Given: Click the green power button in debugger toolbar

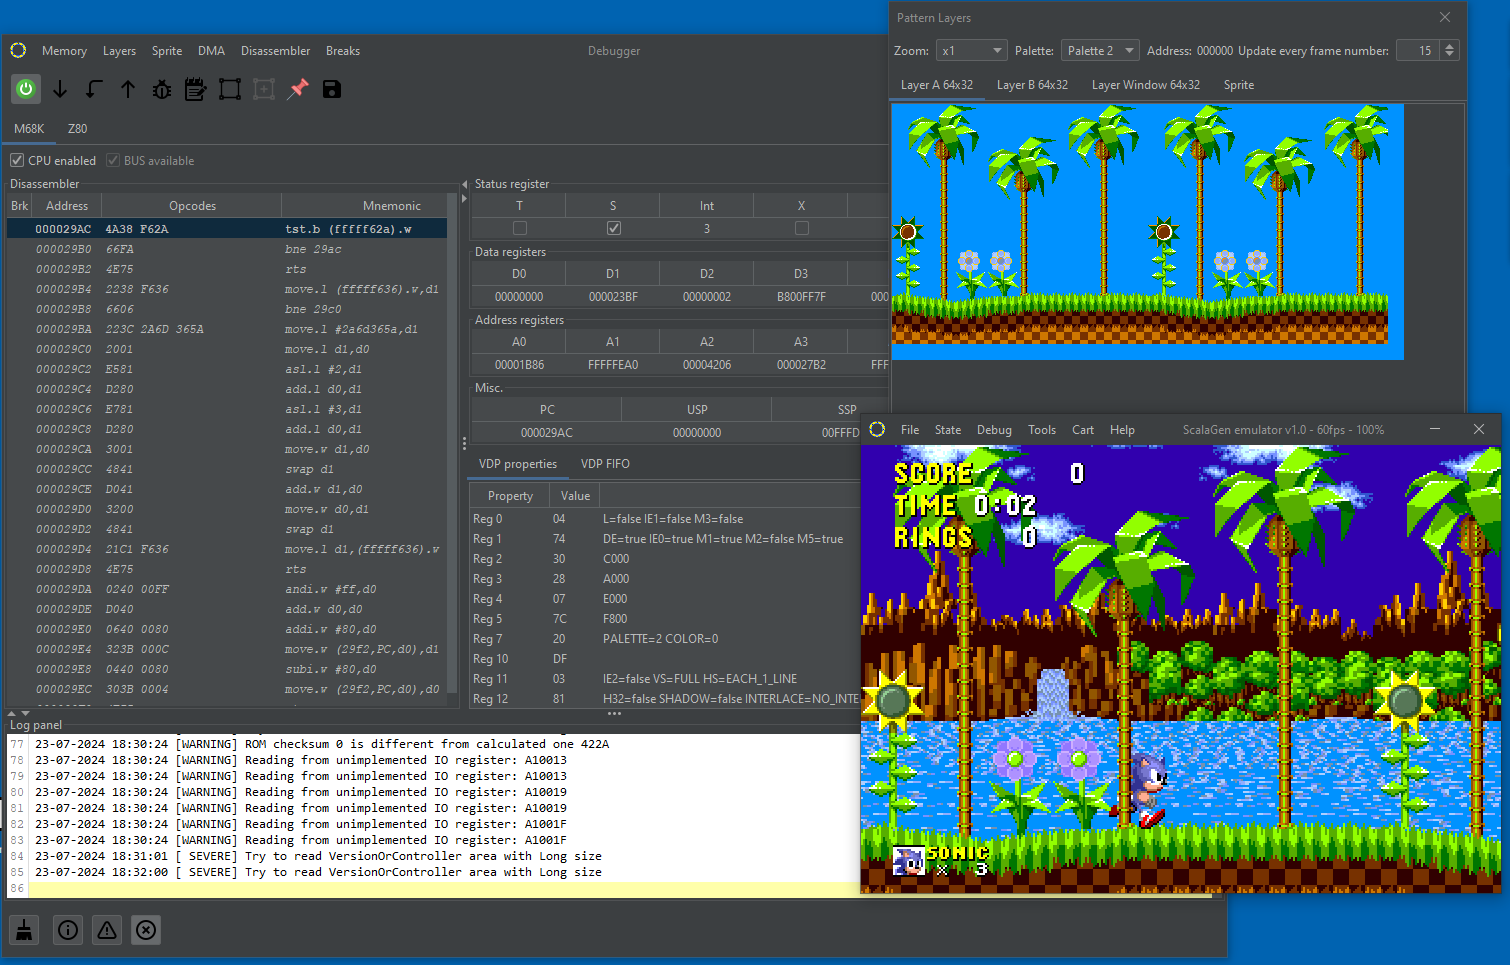Looking at the screenshot, I should click(26, 89).
